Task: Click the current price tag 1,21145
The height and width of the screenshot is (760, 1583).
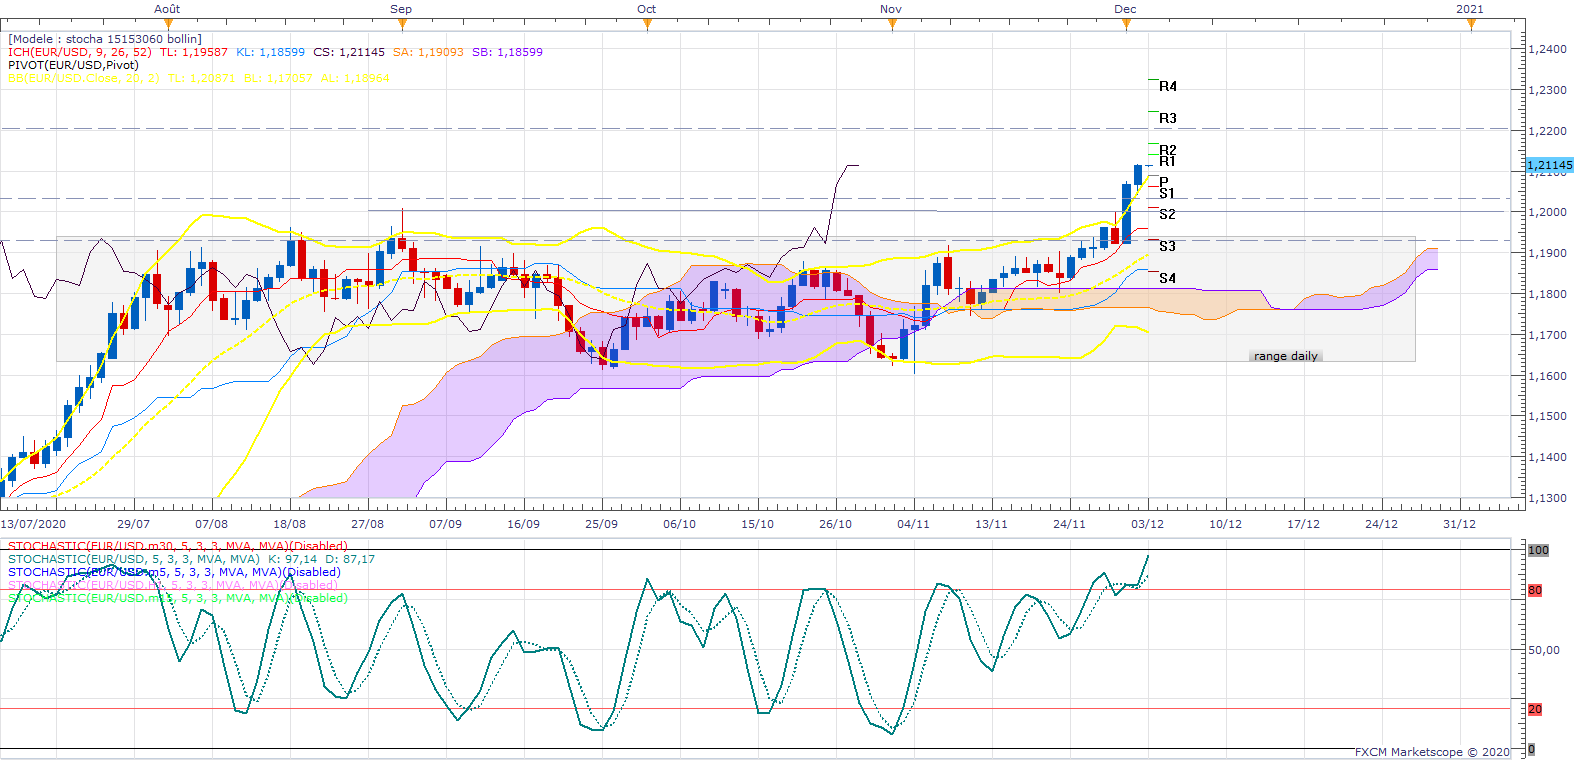Action: (1550, 165)
